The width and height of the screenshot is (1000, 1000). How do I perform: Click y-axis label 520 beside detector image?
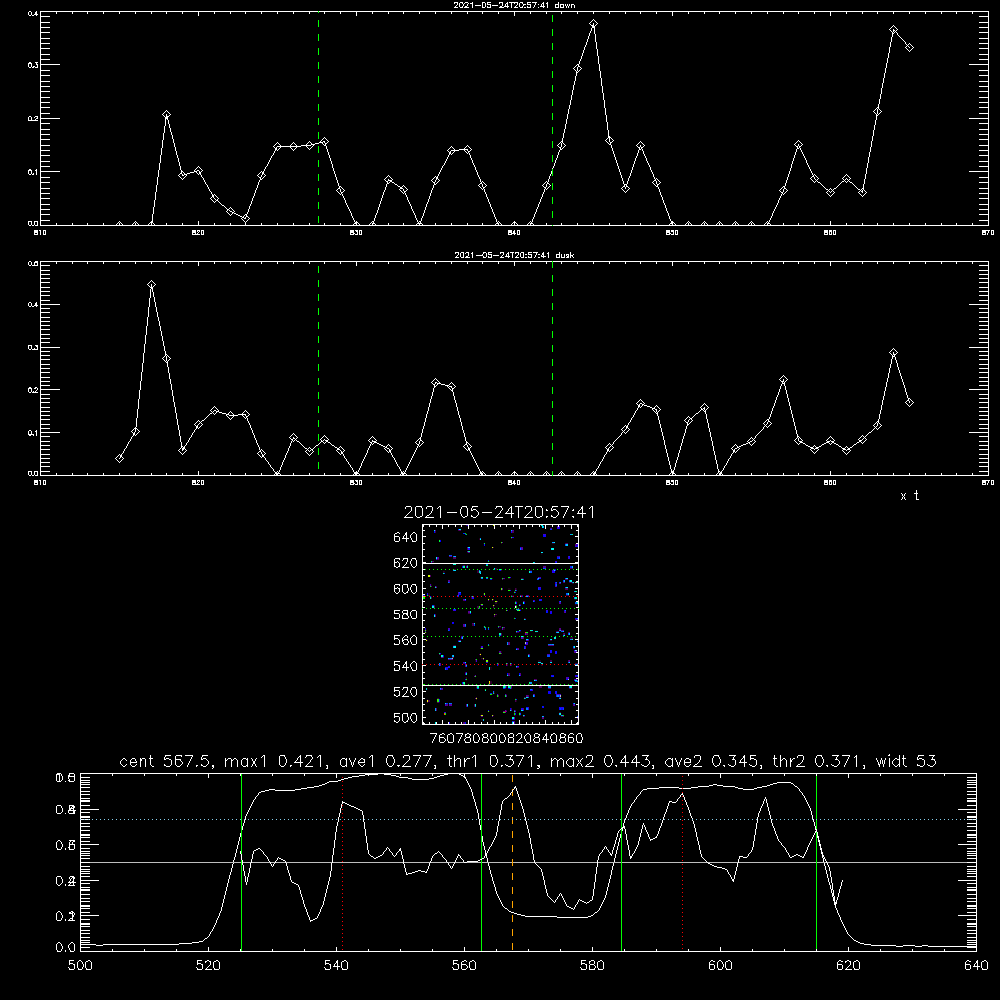pyautogui.click(x=406, y=692)
